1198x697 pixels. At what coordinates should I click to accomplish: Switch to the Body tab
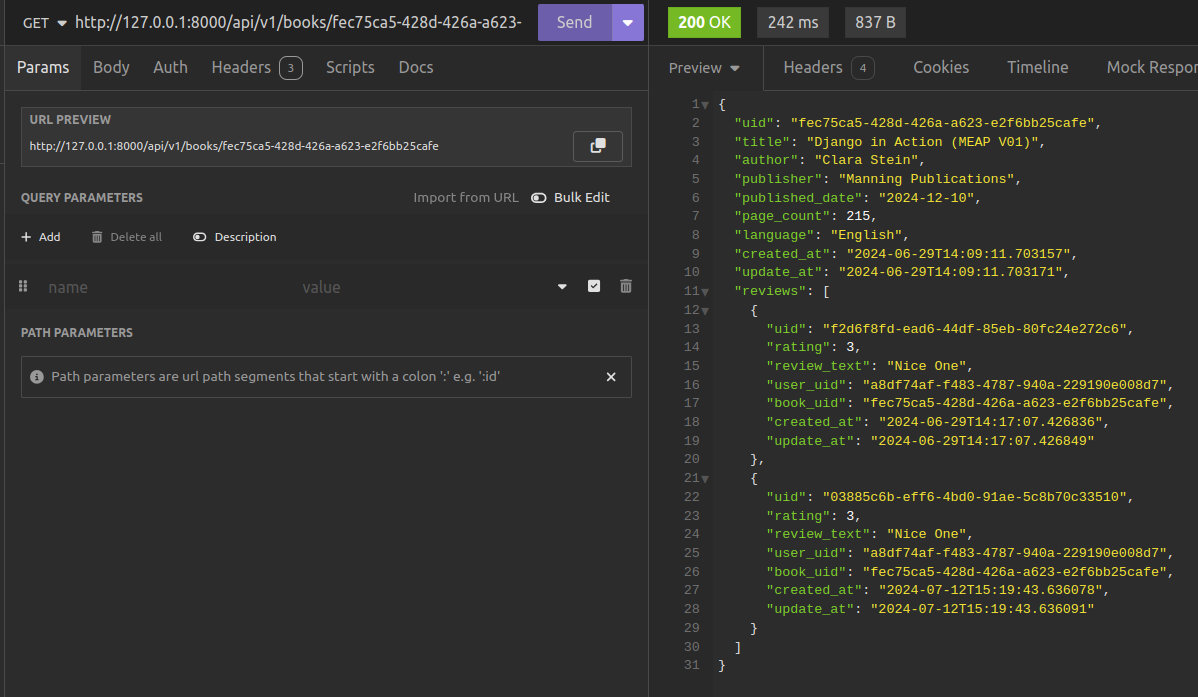click(111, 67)
